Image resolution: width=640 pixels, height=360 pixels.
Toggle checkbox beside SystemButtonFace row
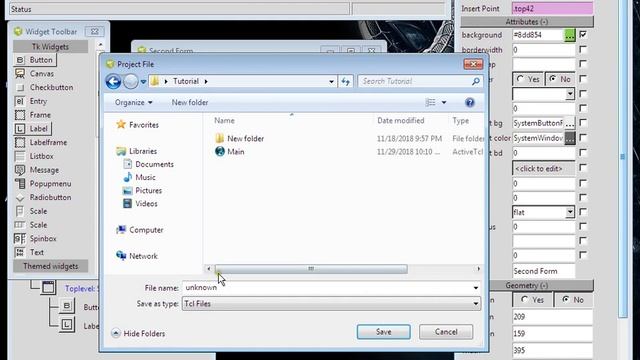point(583,122)
